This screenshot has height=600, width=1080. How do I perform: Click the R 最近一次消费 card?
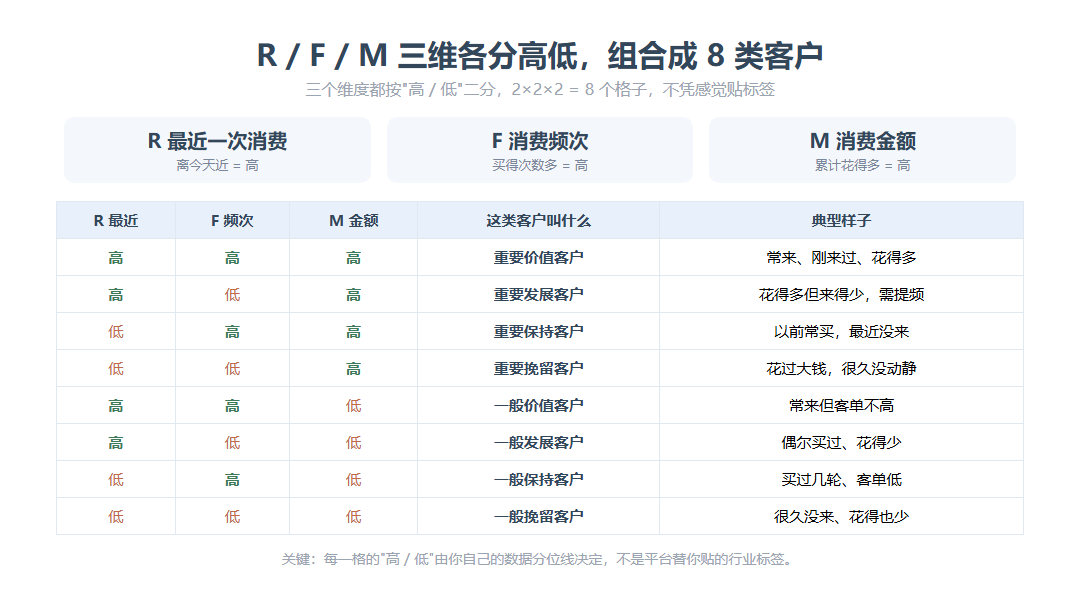pos(218,150)
